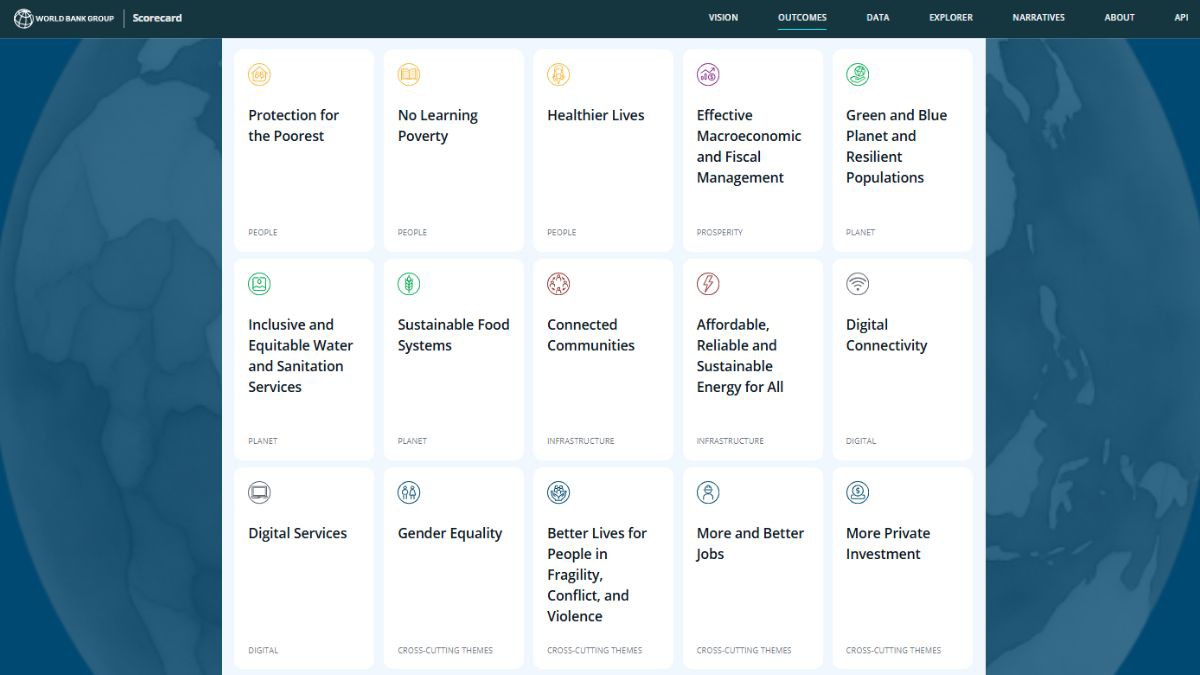Open Affordable, Reliable and Sustainable Energy title
The width and height of the screenshot is (1200, 675).
point(740,356)
